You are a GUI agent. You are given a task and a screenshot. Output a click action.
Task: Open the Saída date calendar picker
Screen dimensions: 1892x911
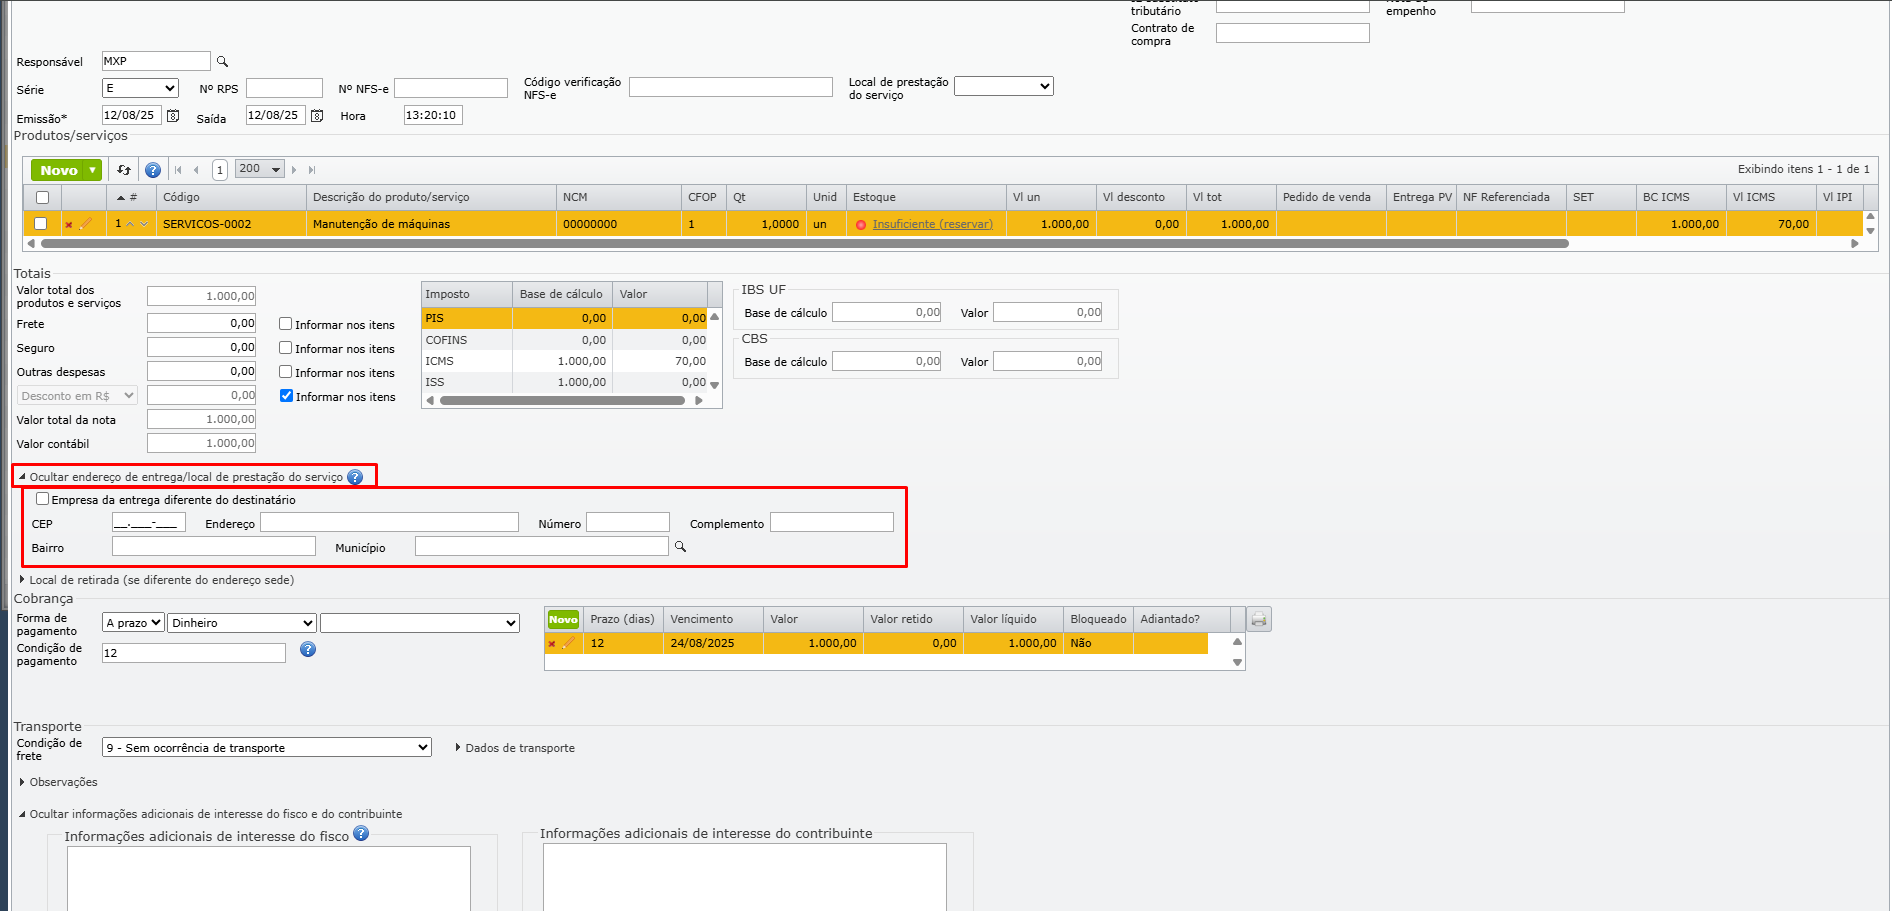(x=317, y=116)
